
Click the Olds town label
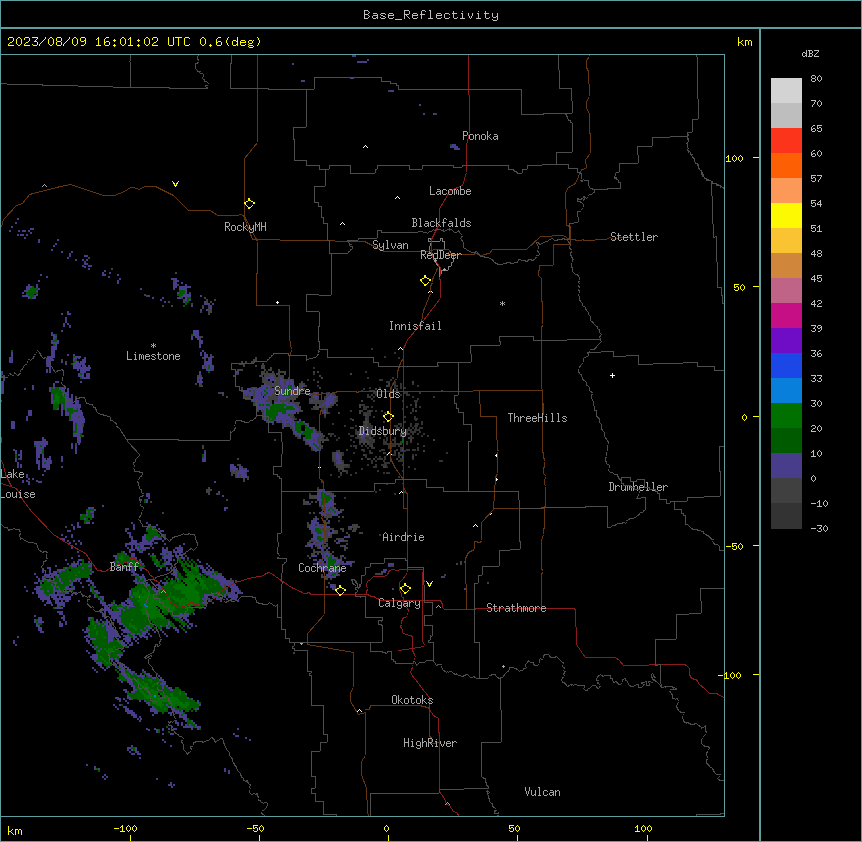388,394
